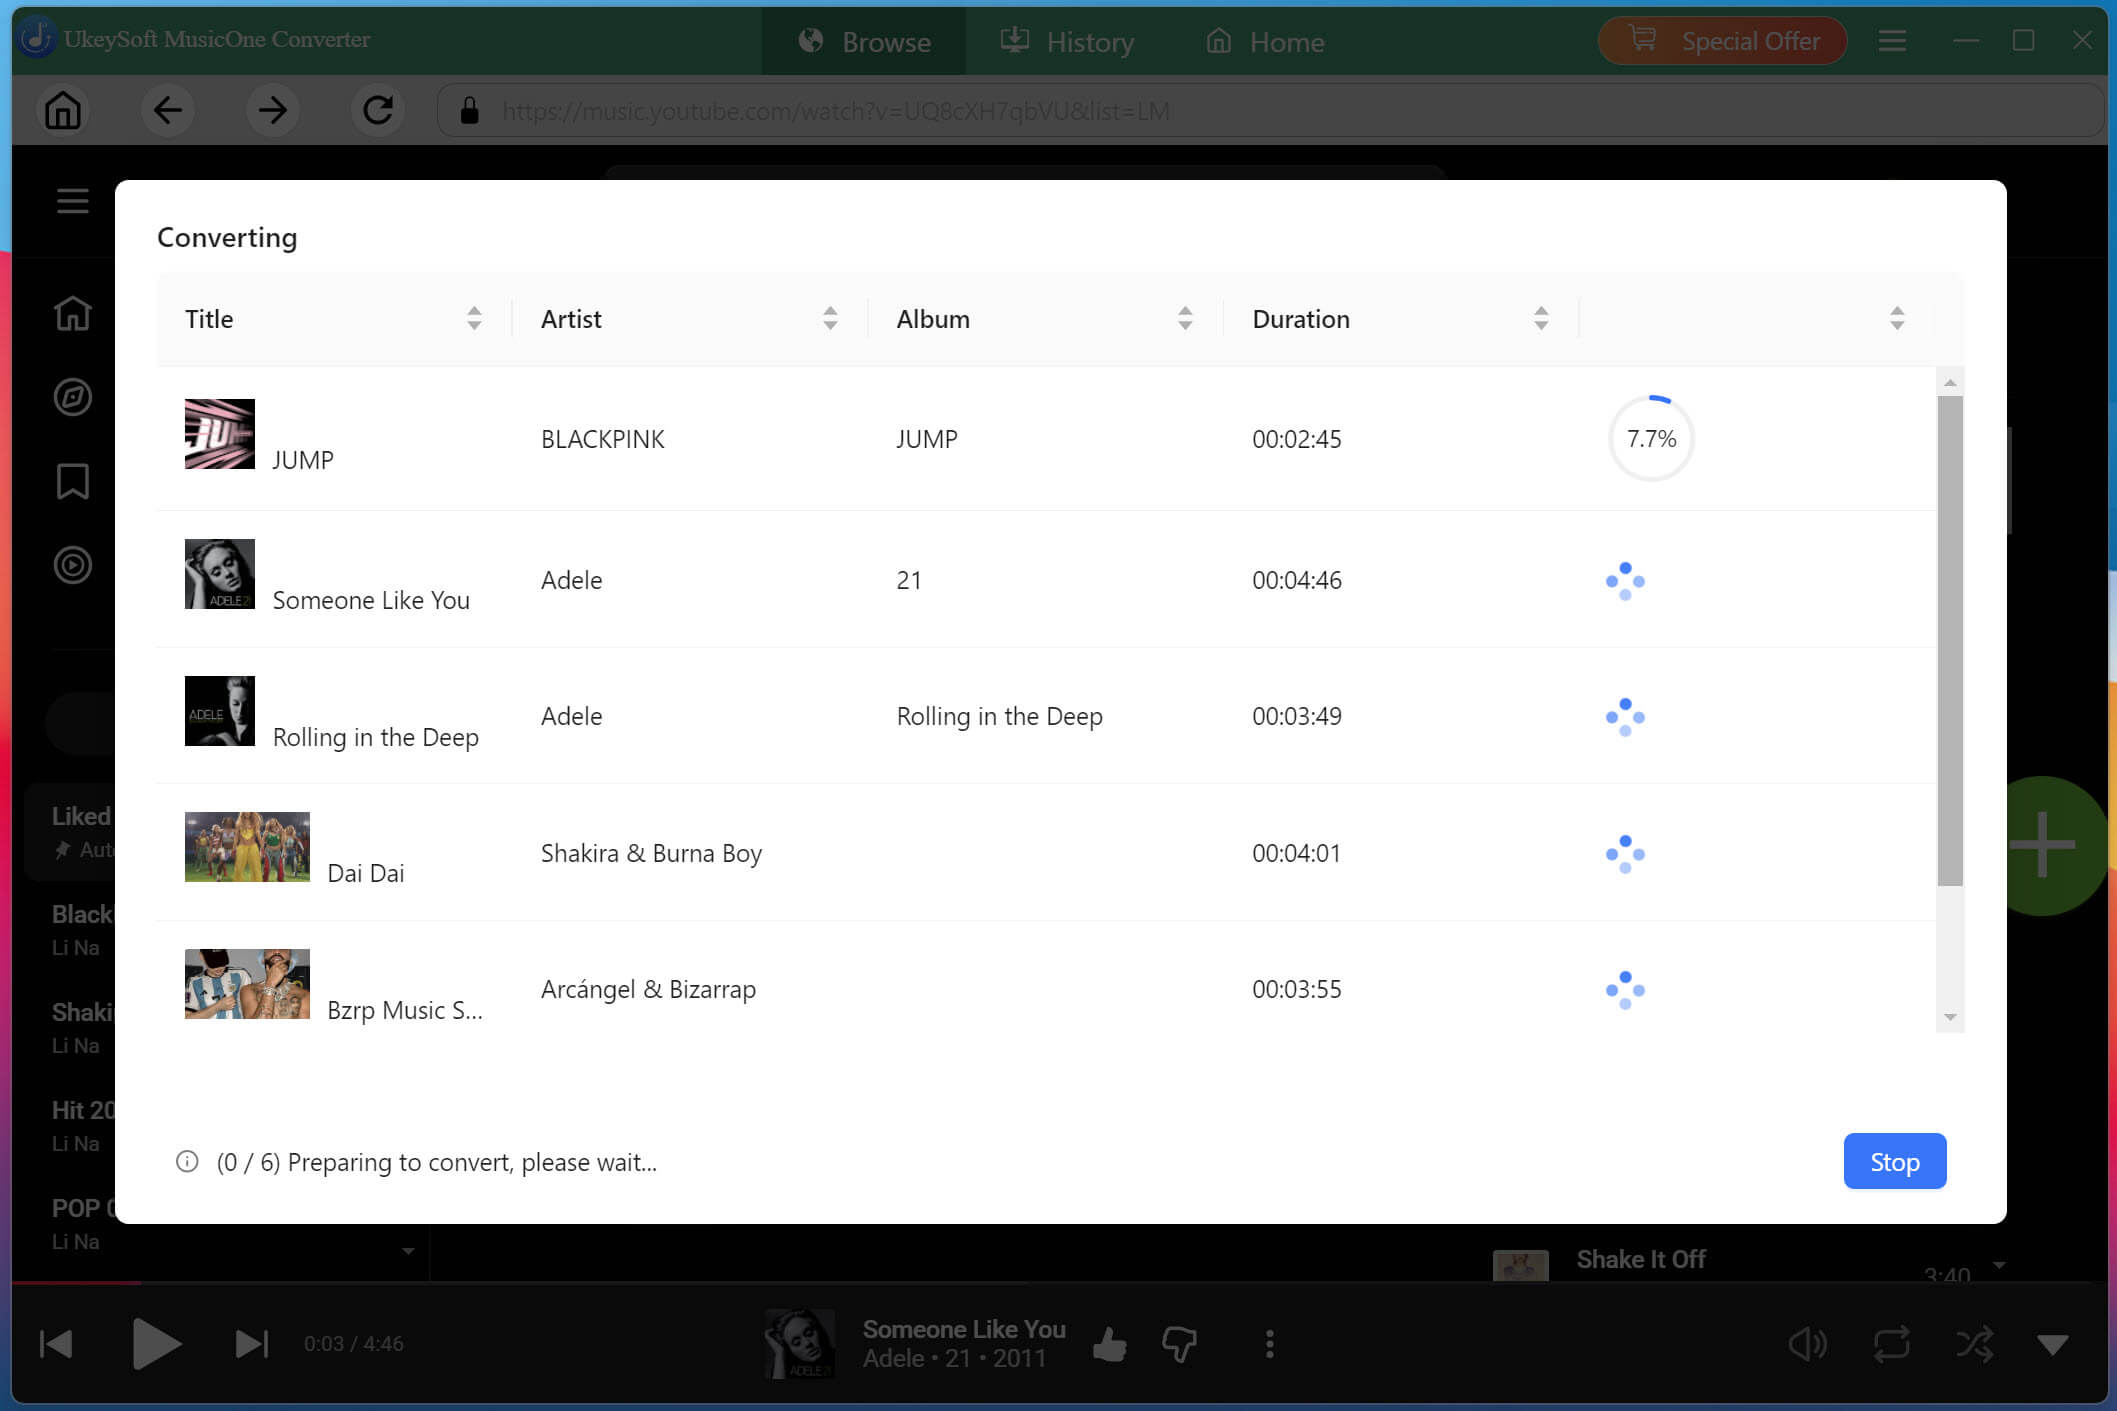The height and width of the screenshot is (1411, 2117).
Task: Click the conversion list scrollbar thumb
Action: (x=1950, y=641)
